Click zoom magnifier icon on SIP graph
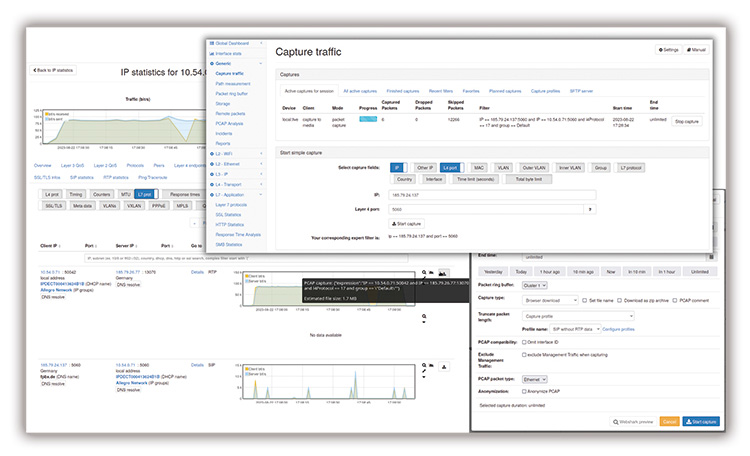The height and width of the screenshot is (456, 750). point(423,367)
